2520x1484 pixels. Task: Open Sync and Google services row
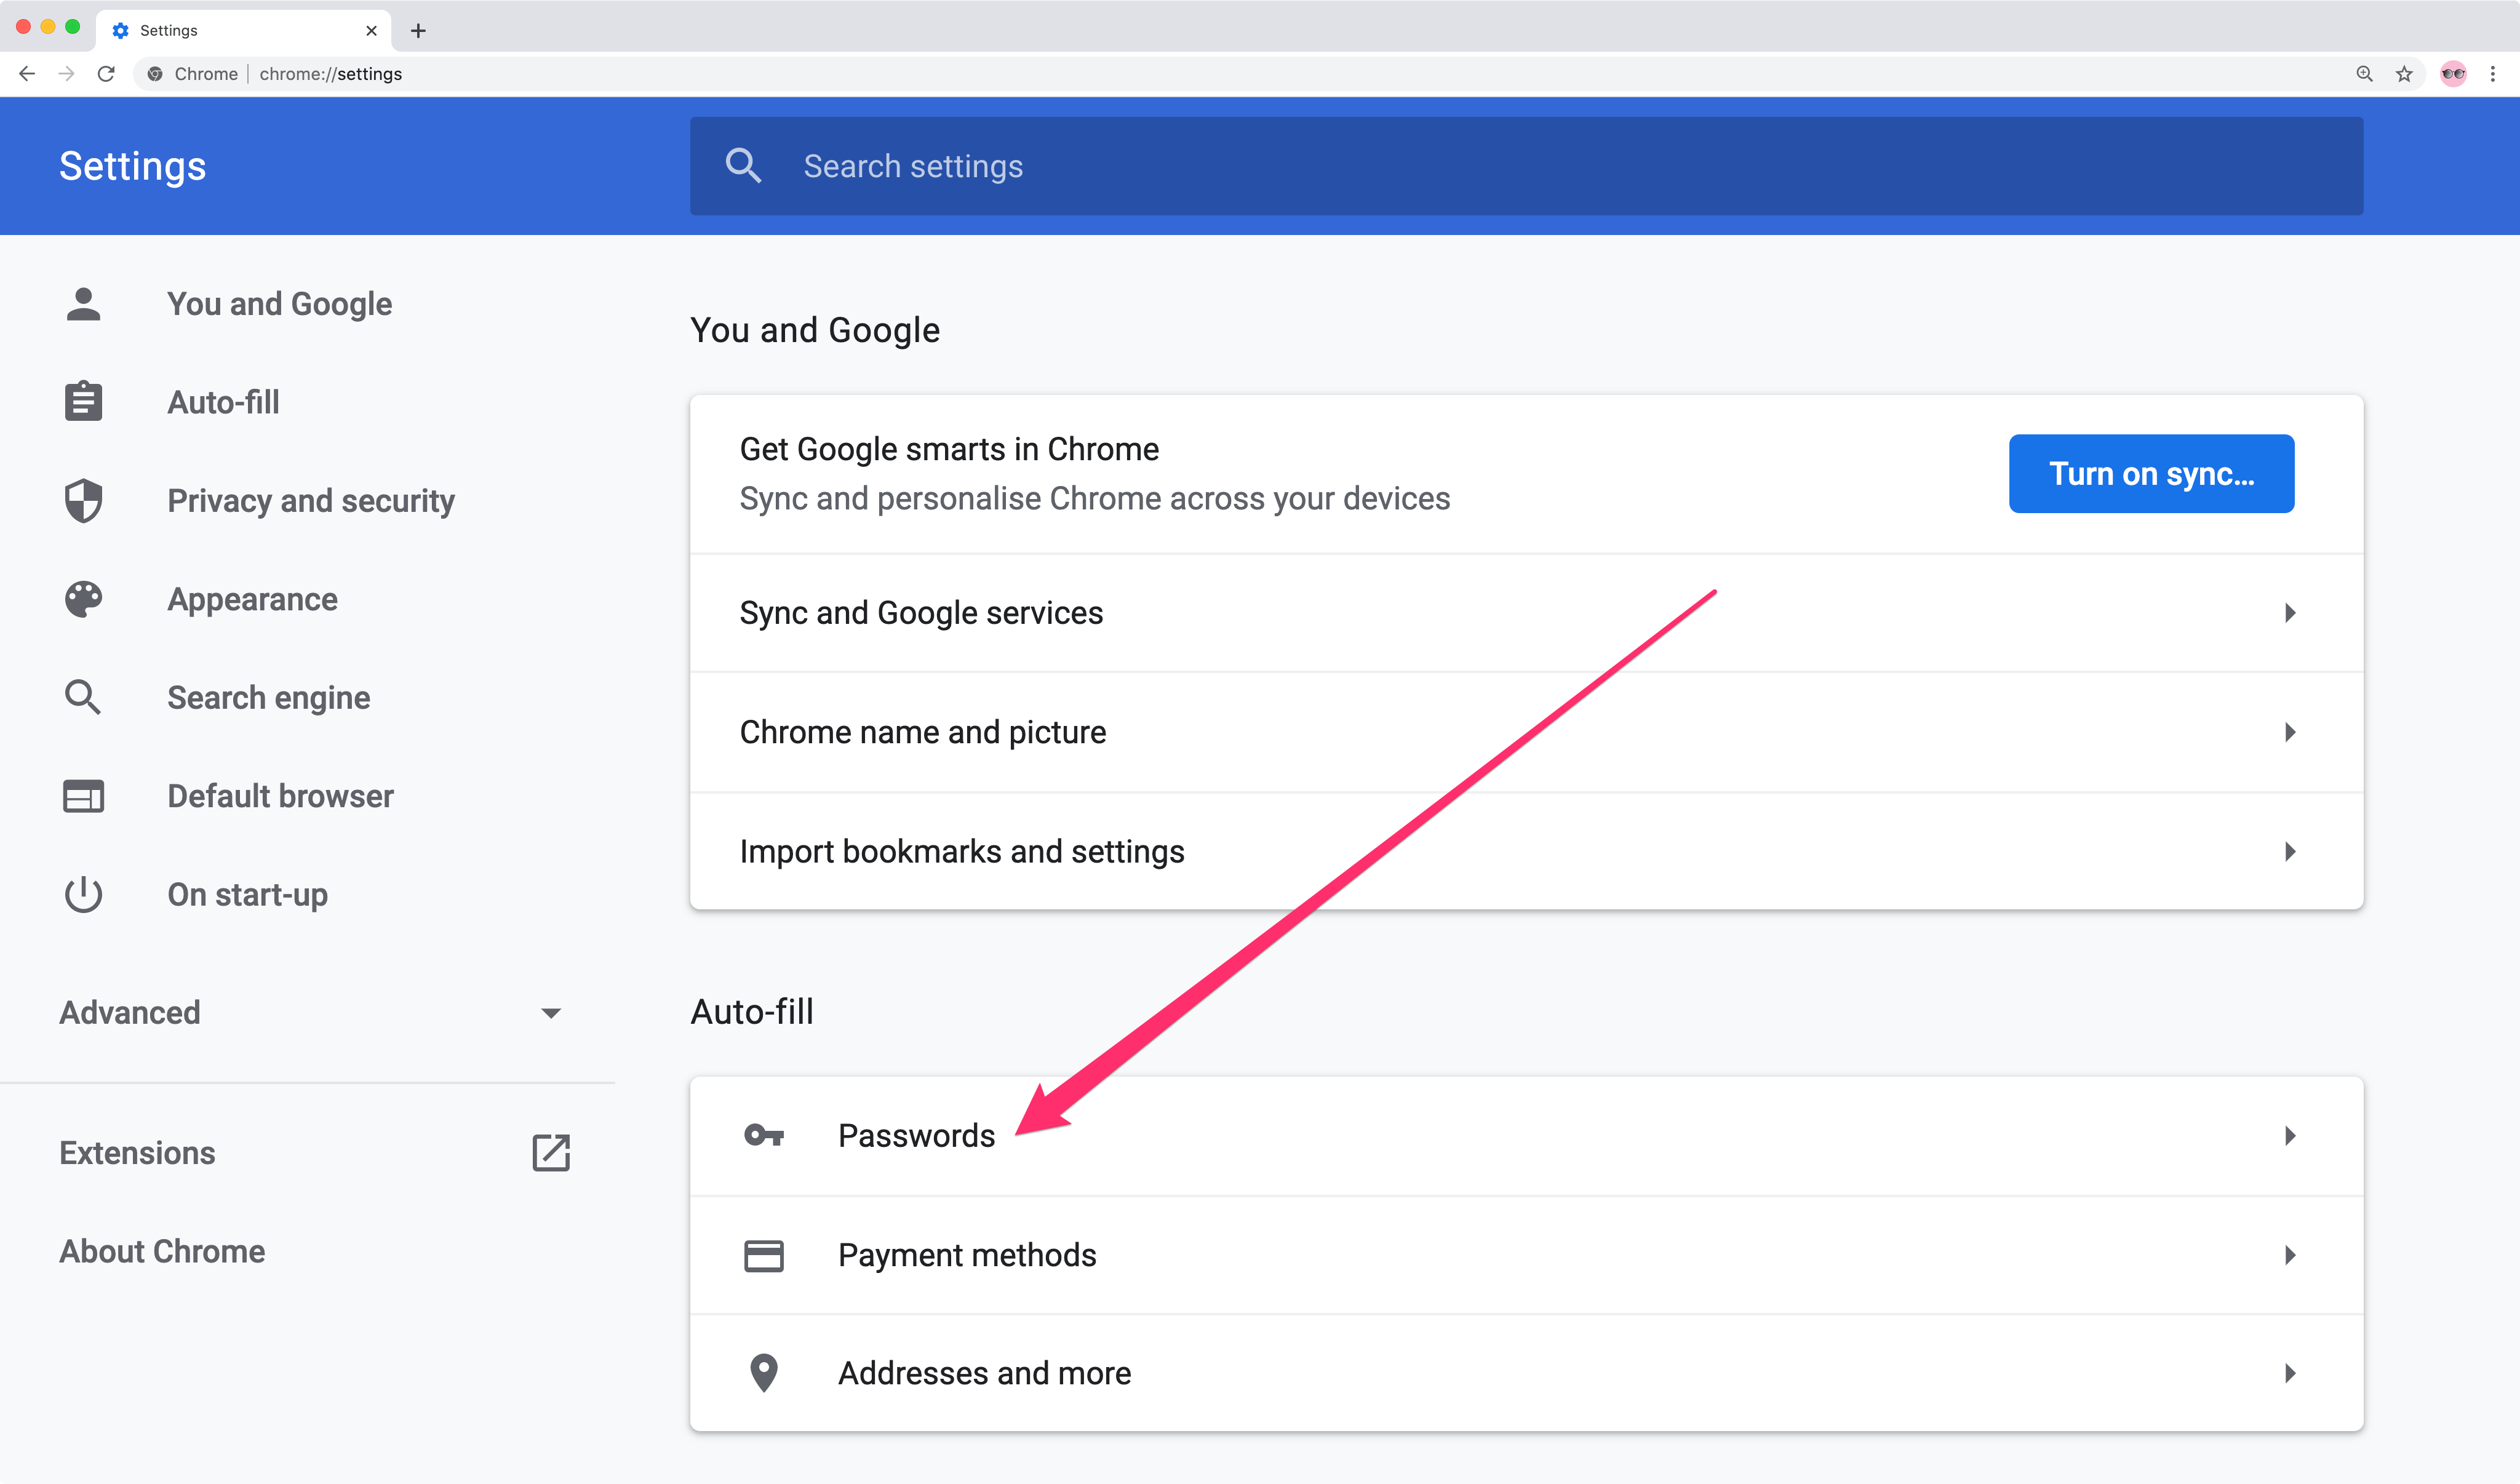(x=1526, y=612)
